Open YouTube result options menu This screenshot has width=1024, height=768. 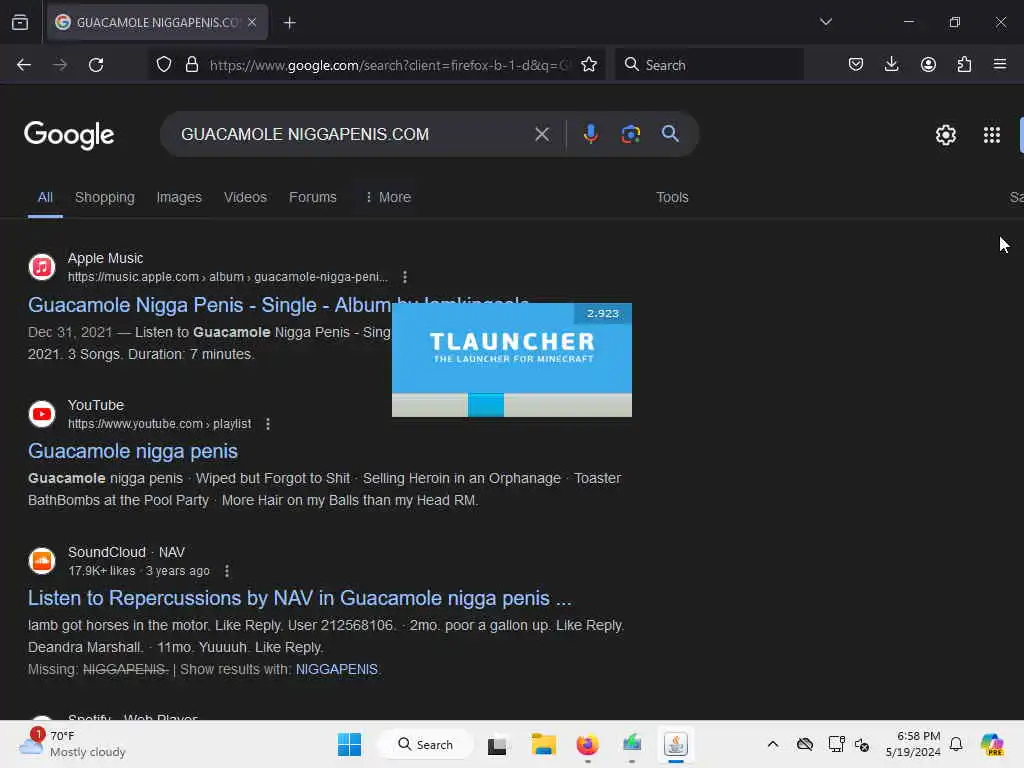268,424
